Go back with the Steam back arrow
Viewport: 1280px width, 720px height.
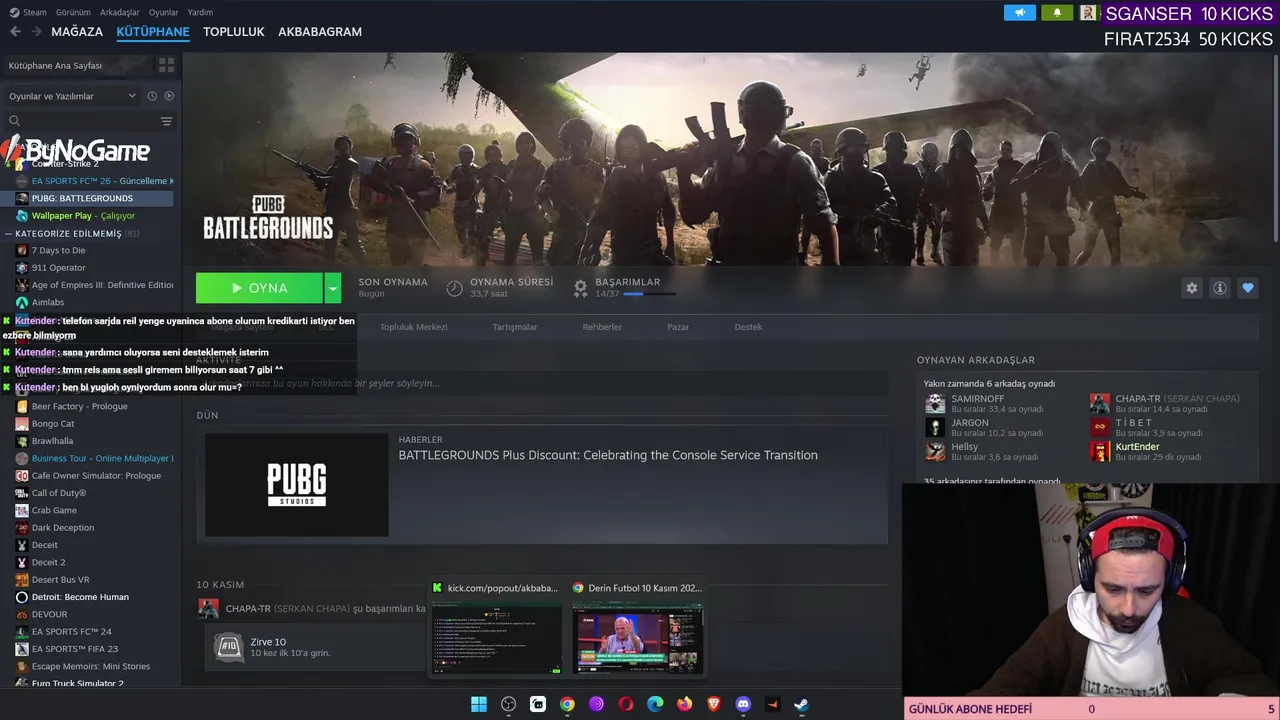pyautogui.click(x=15, y=32)
